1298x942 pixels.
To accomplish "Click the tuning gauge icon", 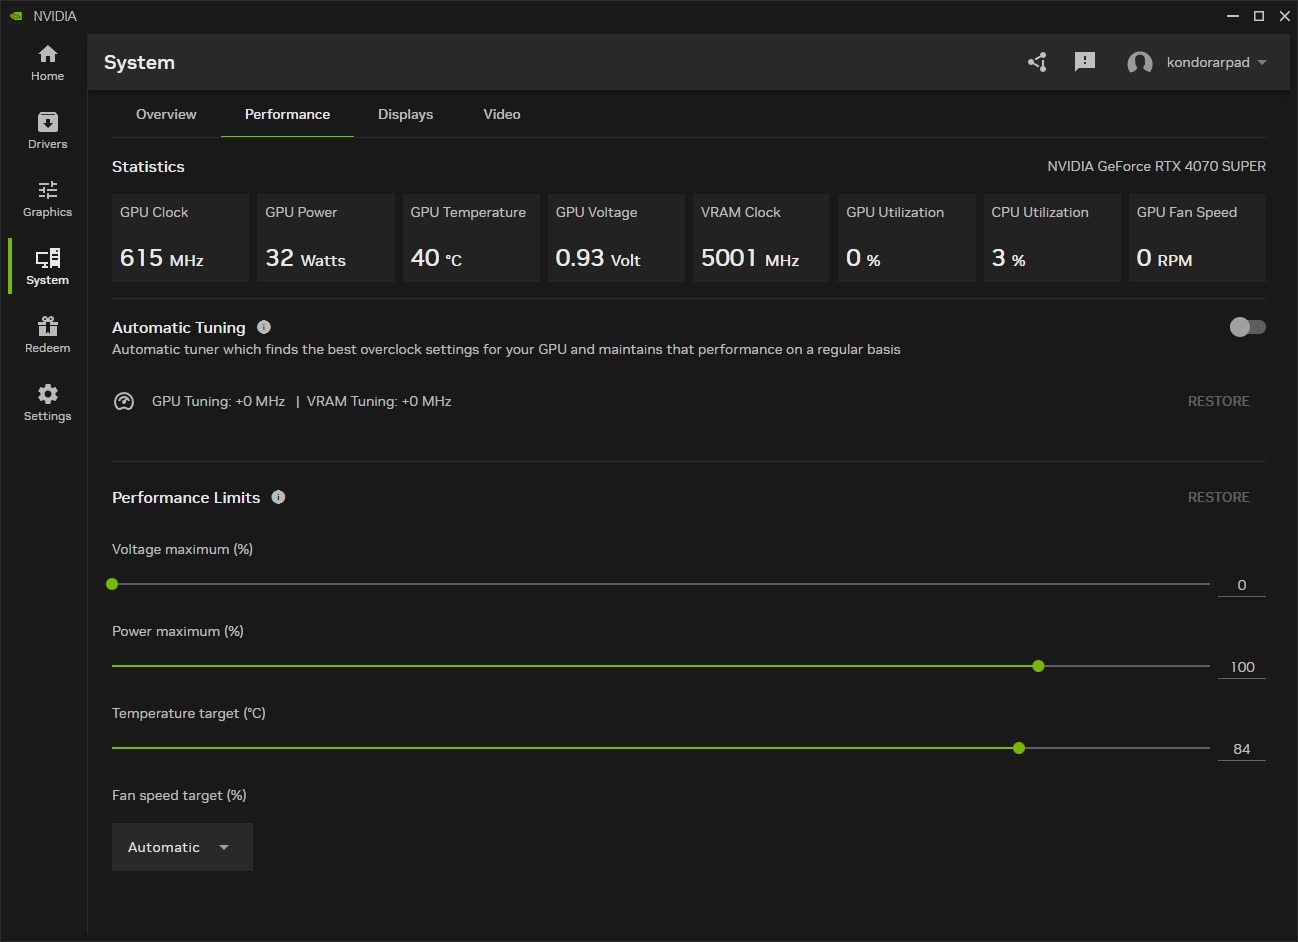I will tap(124, 401).
